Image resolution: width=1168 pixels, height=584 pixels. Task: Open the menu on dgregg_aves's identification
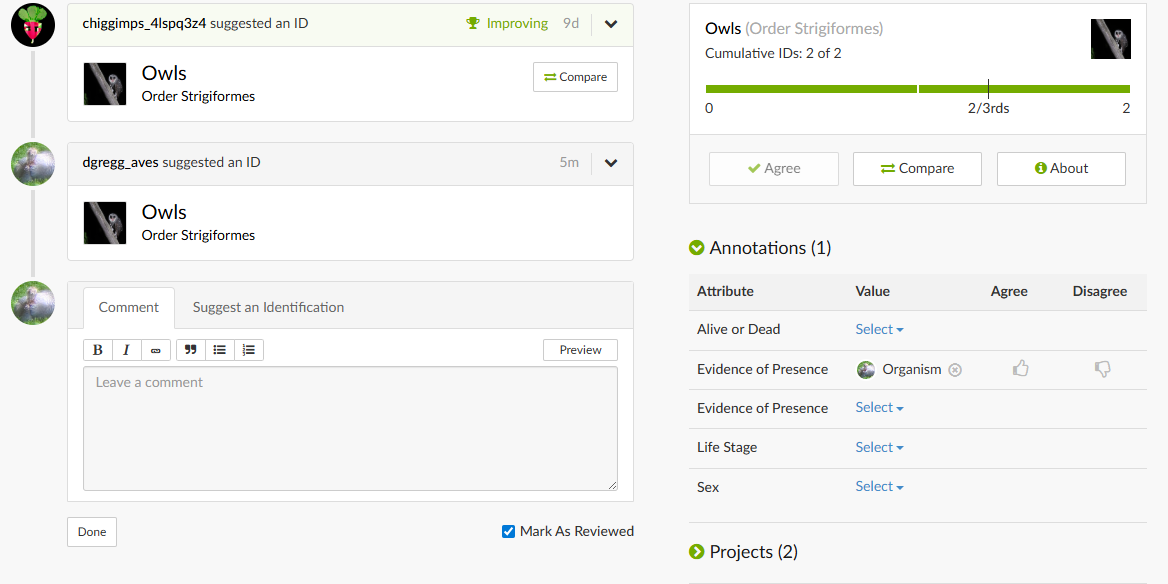point(611,163)
